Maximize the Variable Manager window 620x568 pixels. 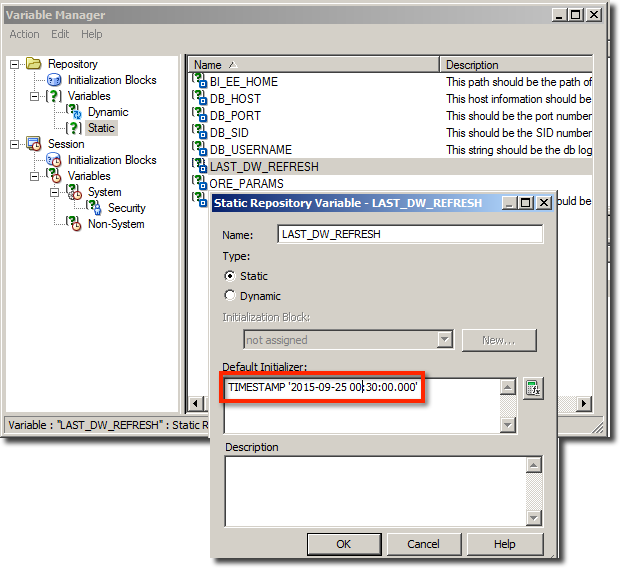(x=576, y=15)
